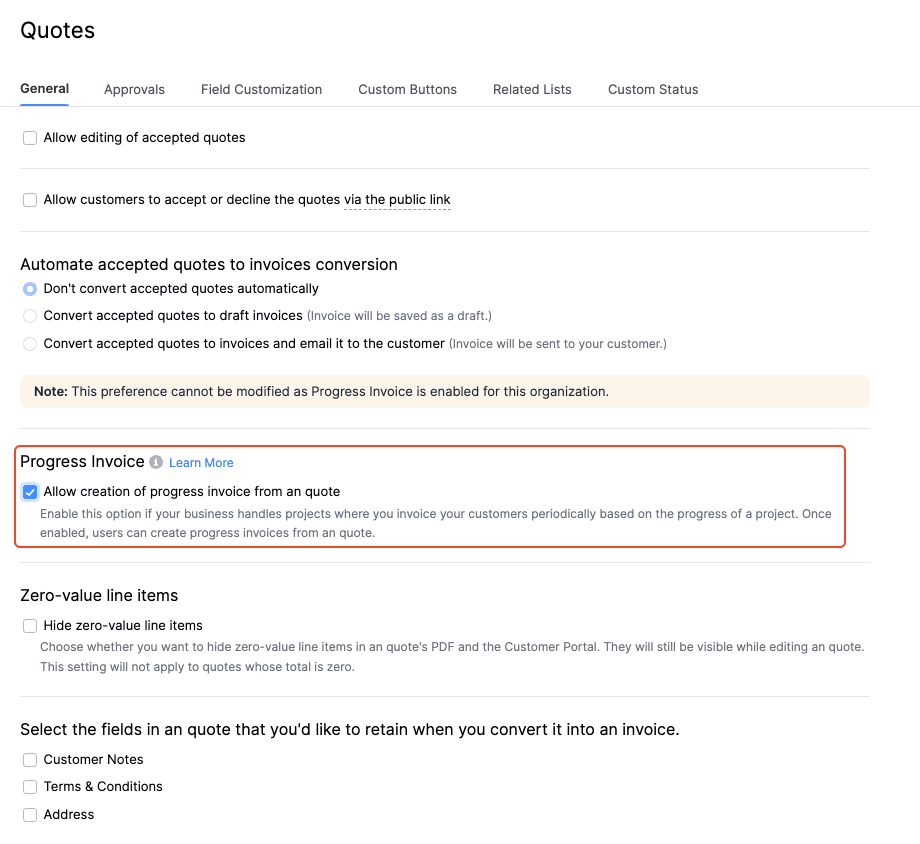This screenshot has width=920, height=844.
Task: Select don't convert accepted quotes automatically
Action: click(29, 288)
